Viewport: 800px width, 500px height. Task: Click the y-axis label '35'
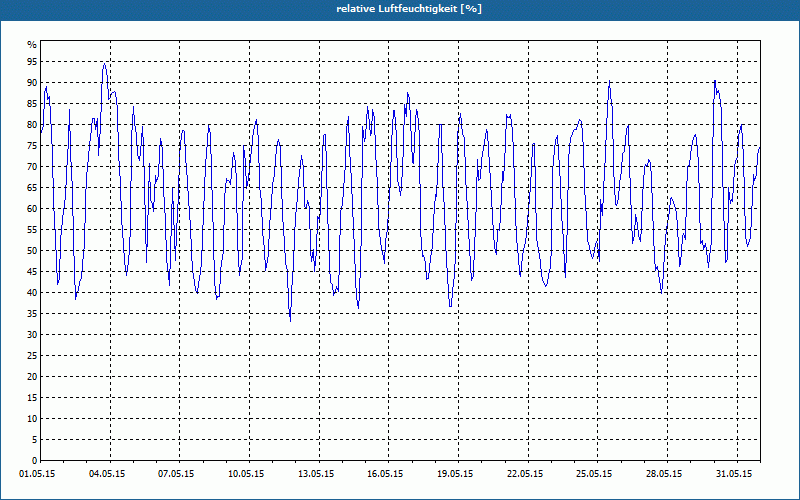32,313
